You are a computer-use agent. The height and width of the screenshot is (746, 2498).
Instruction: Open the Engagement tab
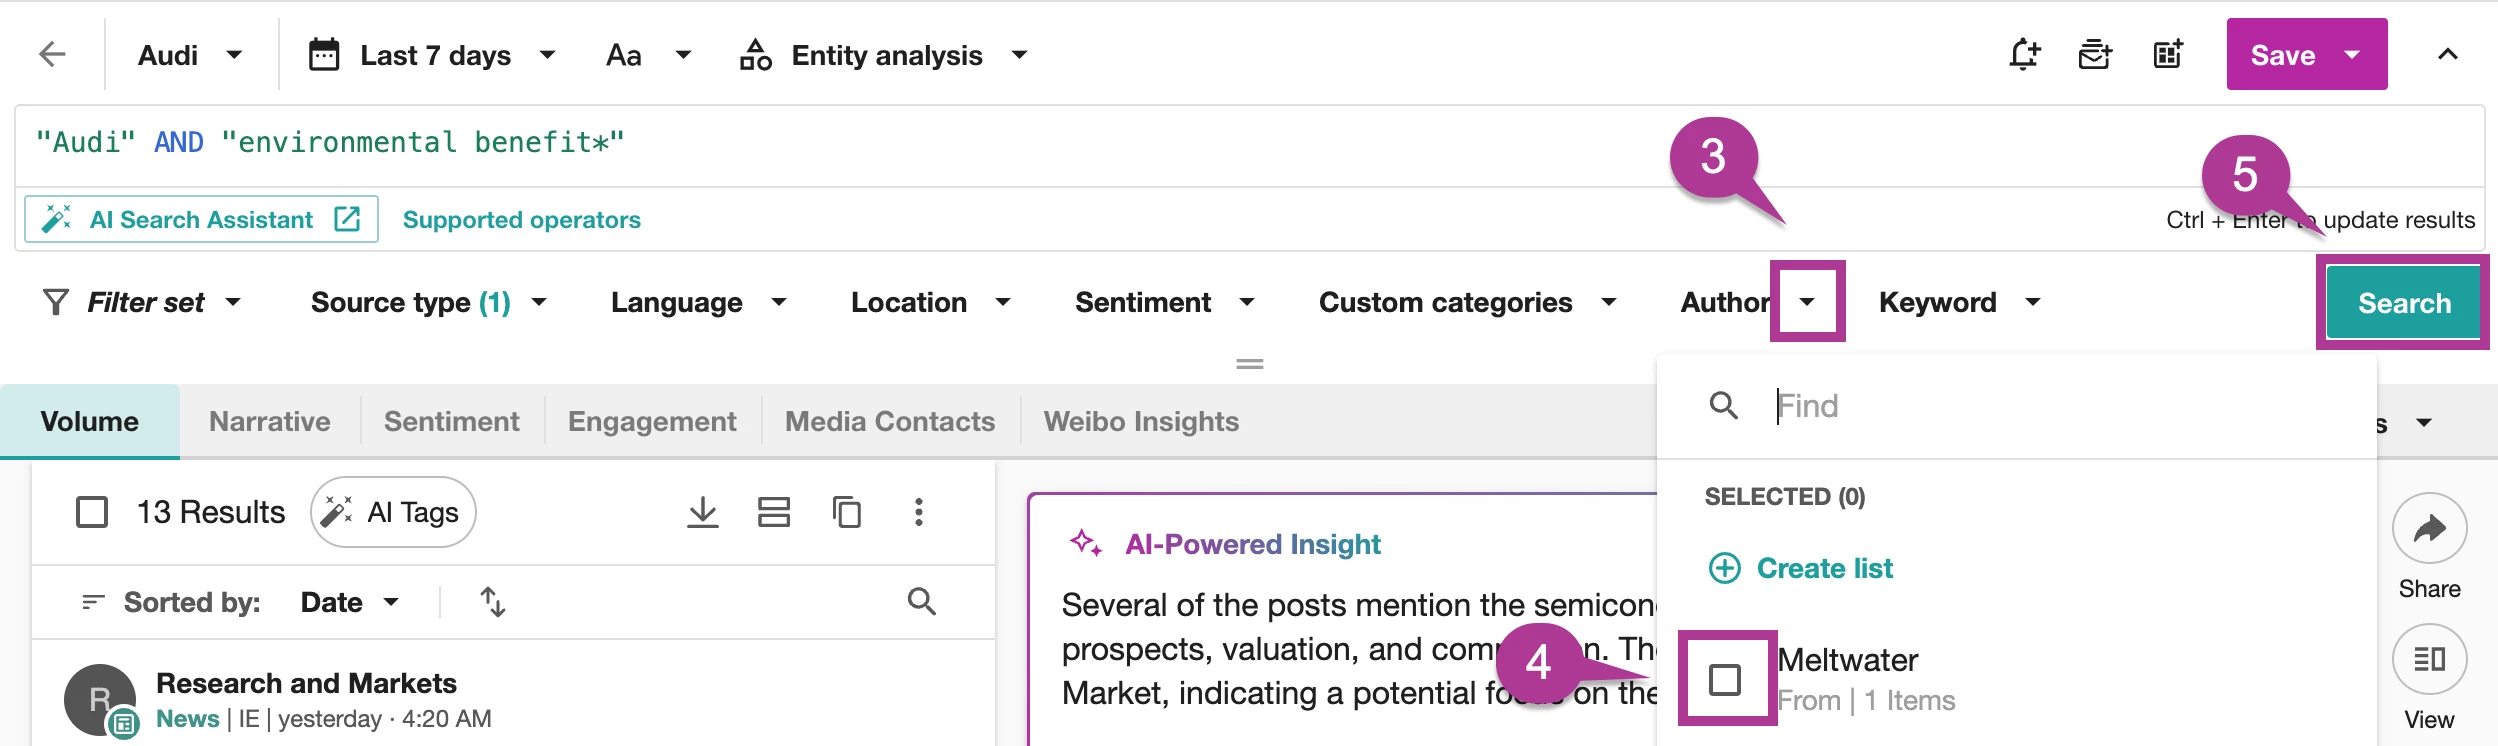tap(652, 421)
